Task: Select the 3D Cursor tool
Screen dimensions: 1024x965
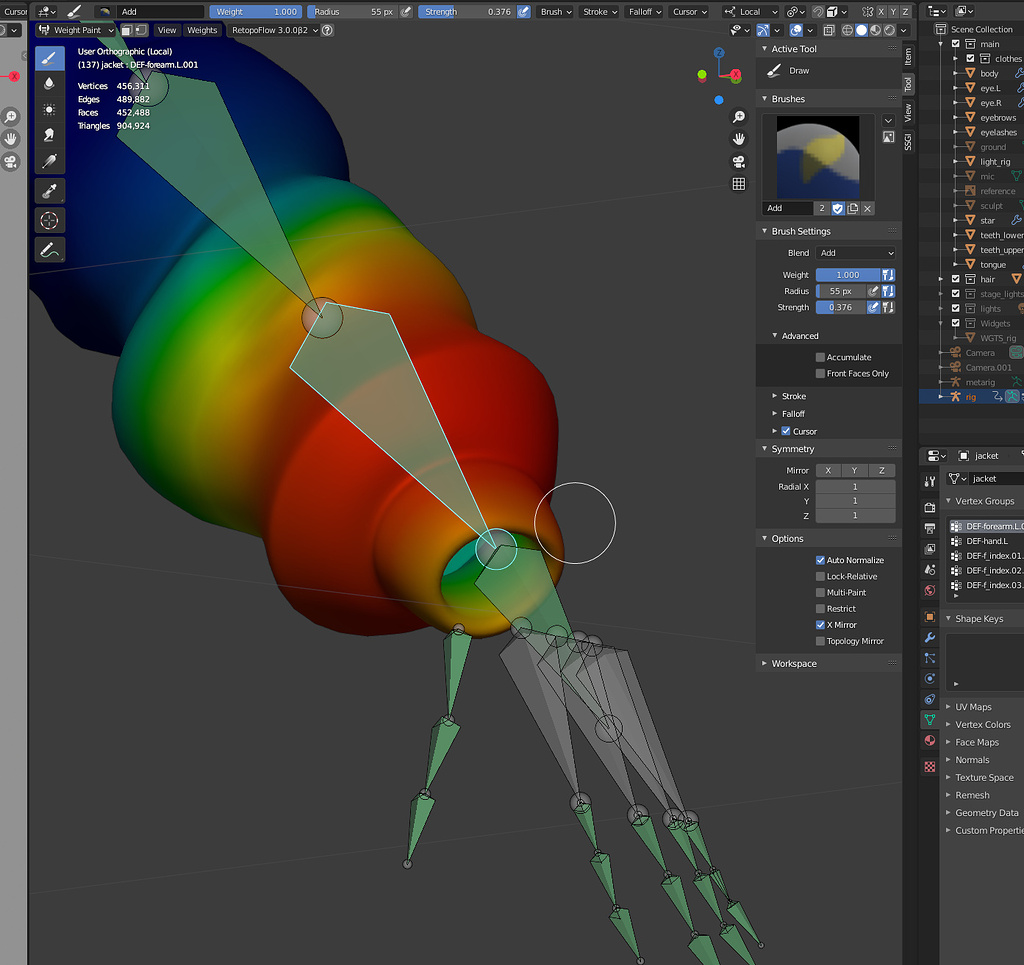Action: [50, 221]
